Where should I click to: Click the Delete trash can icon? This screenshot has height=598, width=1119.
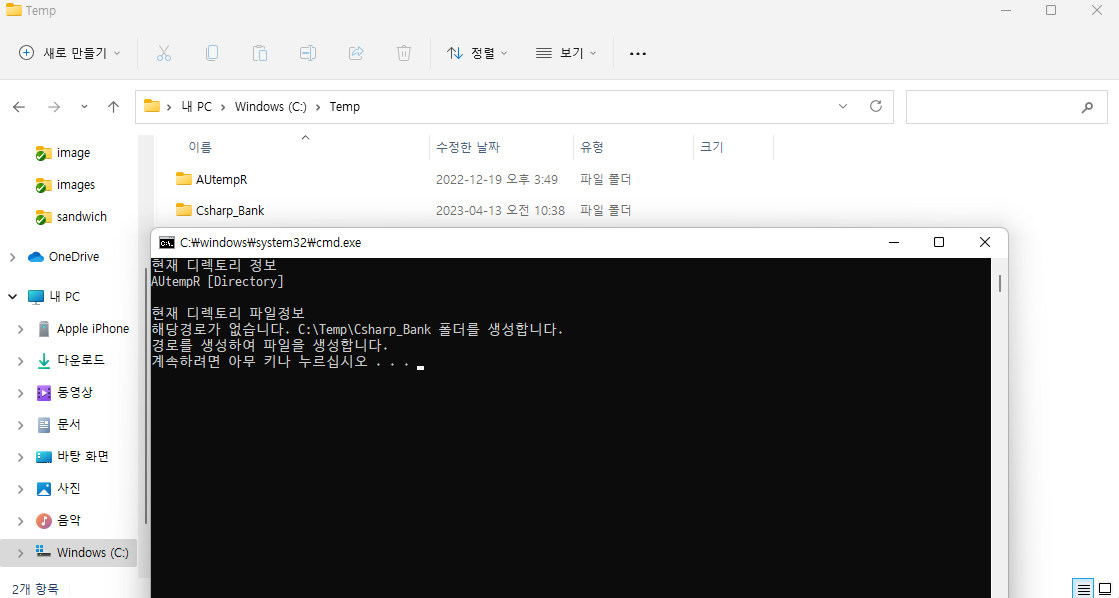pyautogui.click(x=404, y=53)
